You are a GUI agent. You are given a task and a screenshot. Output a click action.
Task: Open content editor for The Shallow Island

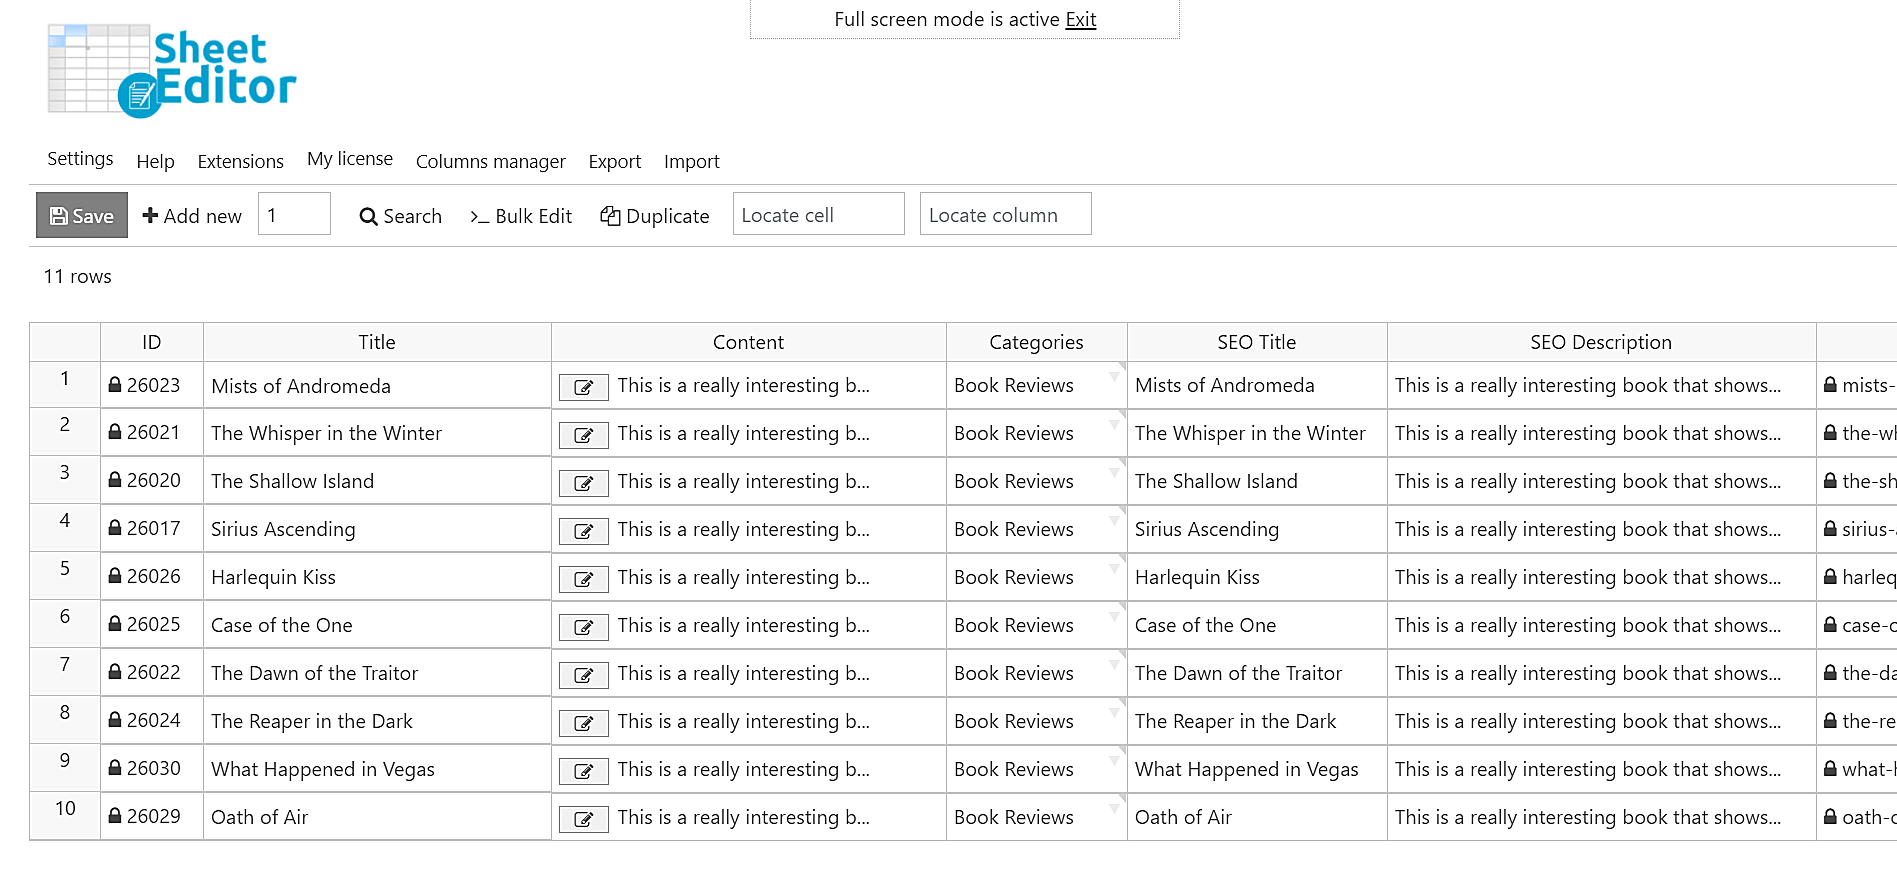pyautogui.click(x=583, y=484)
